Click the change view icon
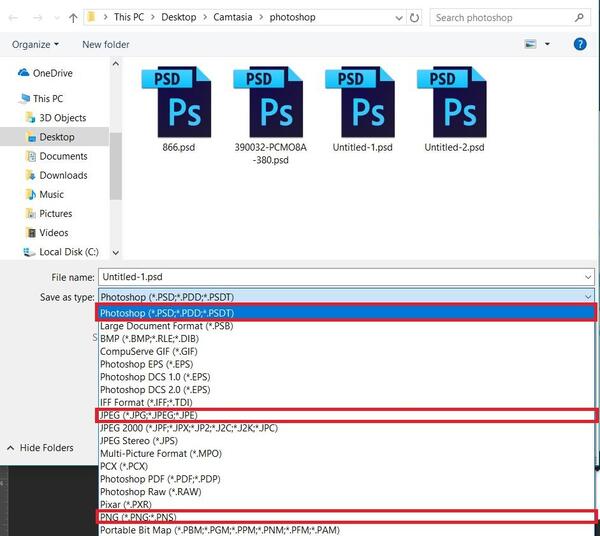The height and width of the screenshot is (536, 600). tap(530, 44)
